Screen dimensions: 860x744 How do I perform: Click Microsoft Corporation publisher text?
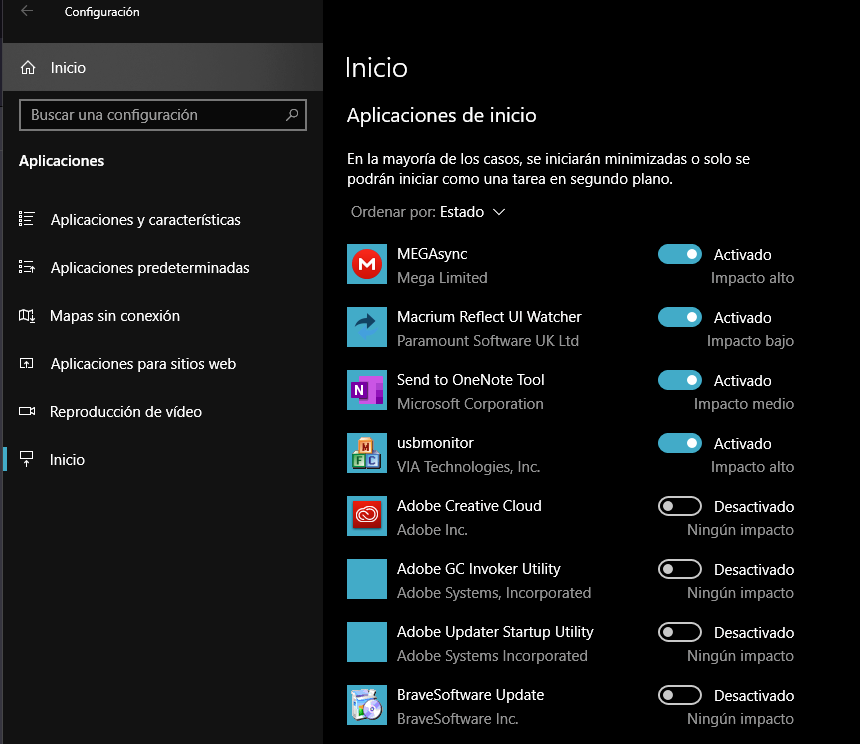(470, 404)
